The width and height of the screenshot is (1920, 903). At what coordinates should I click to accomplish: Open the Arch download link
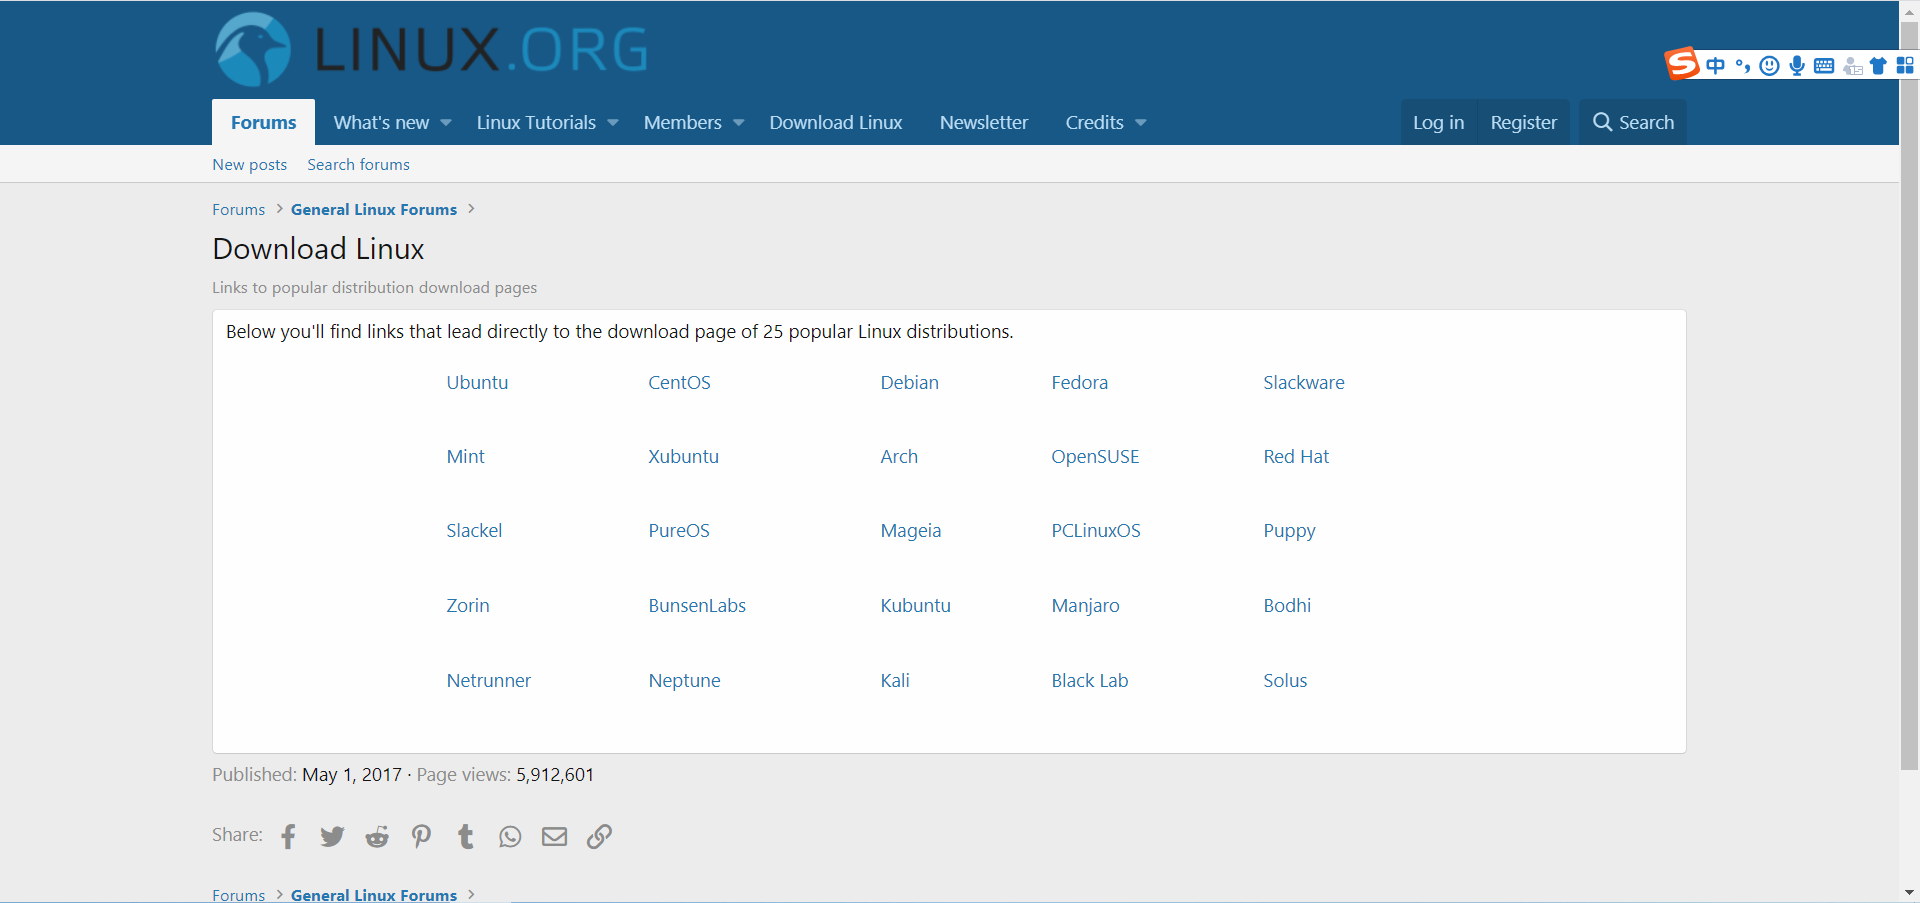(899, 456)
